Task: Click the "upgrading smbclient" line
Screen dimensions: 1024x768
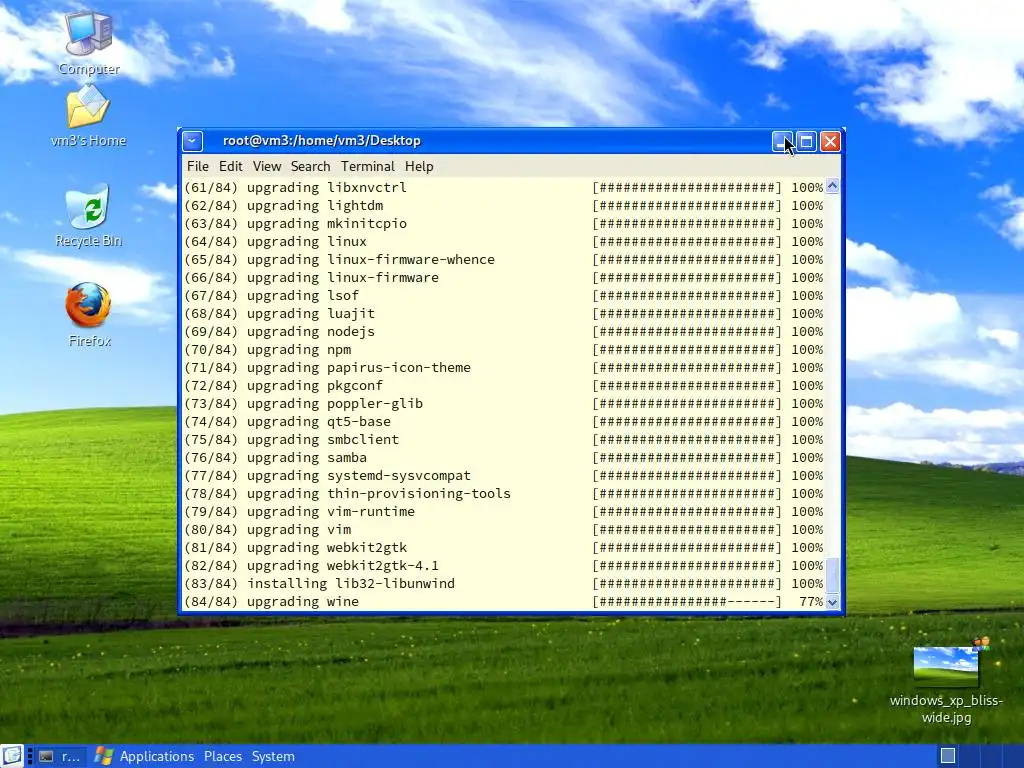Action: [504, 440]
